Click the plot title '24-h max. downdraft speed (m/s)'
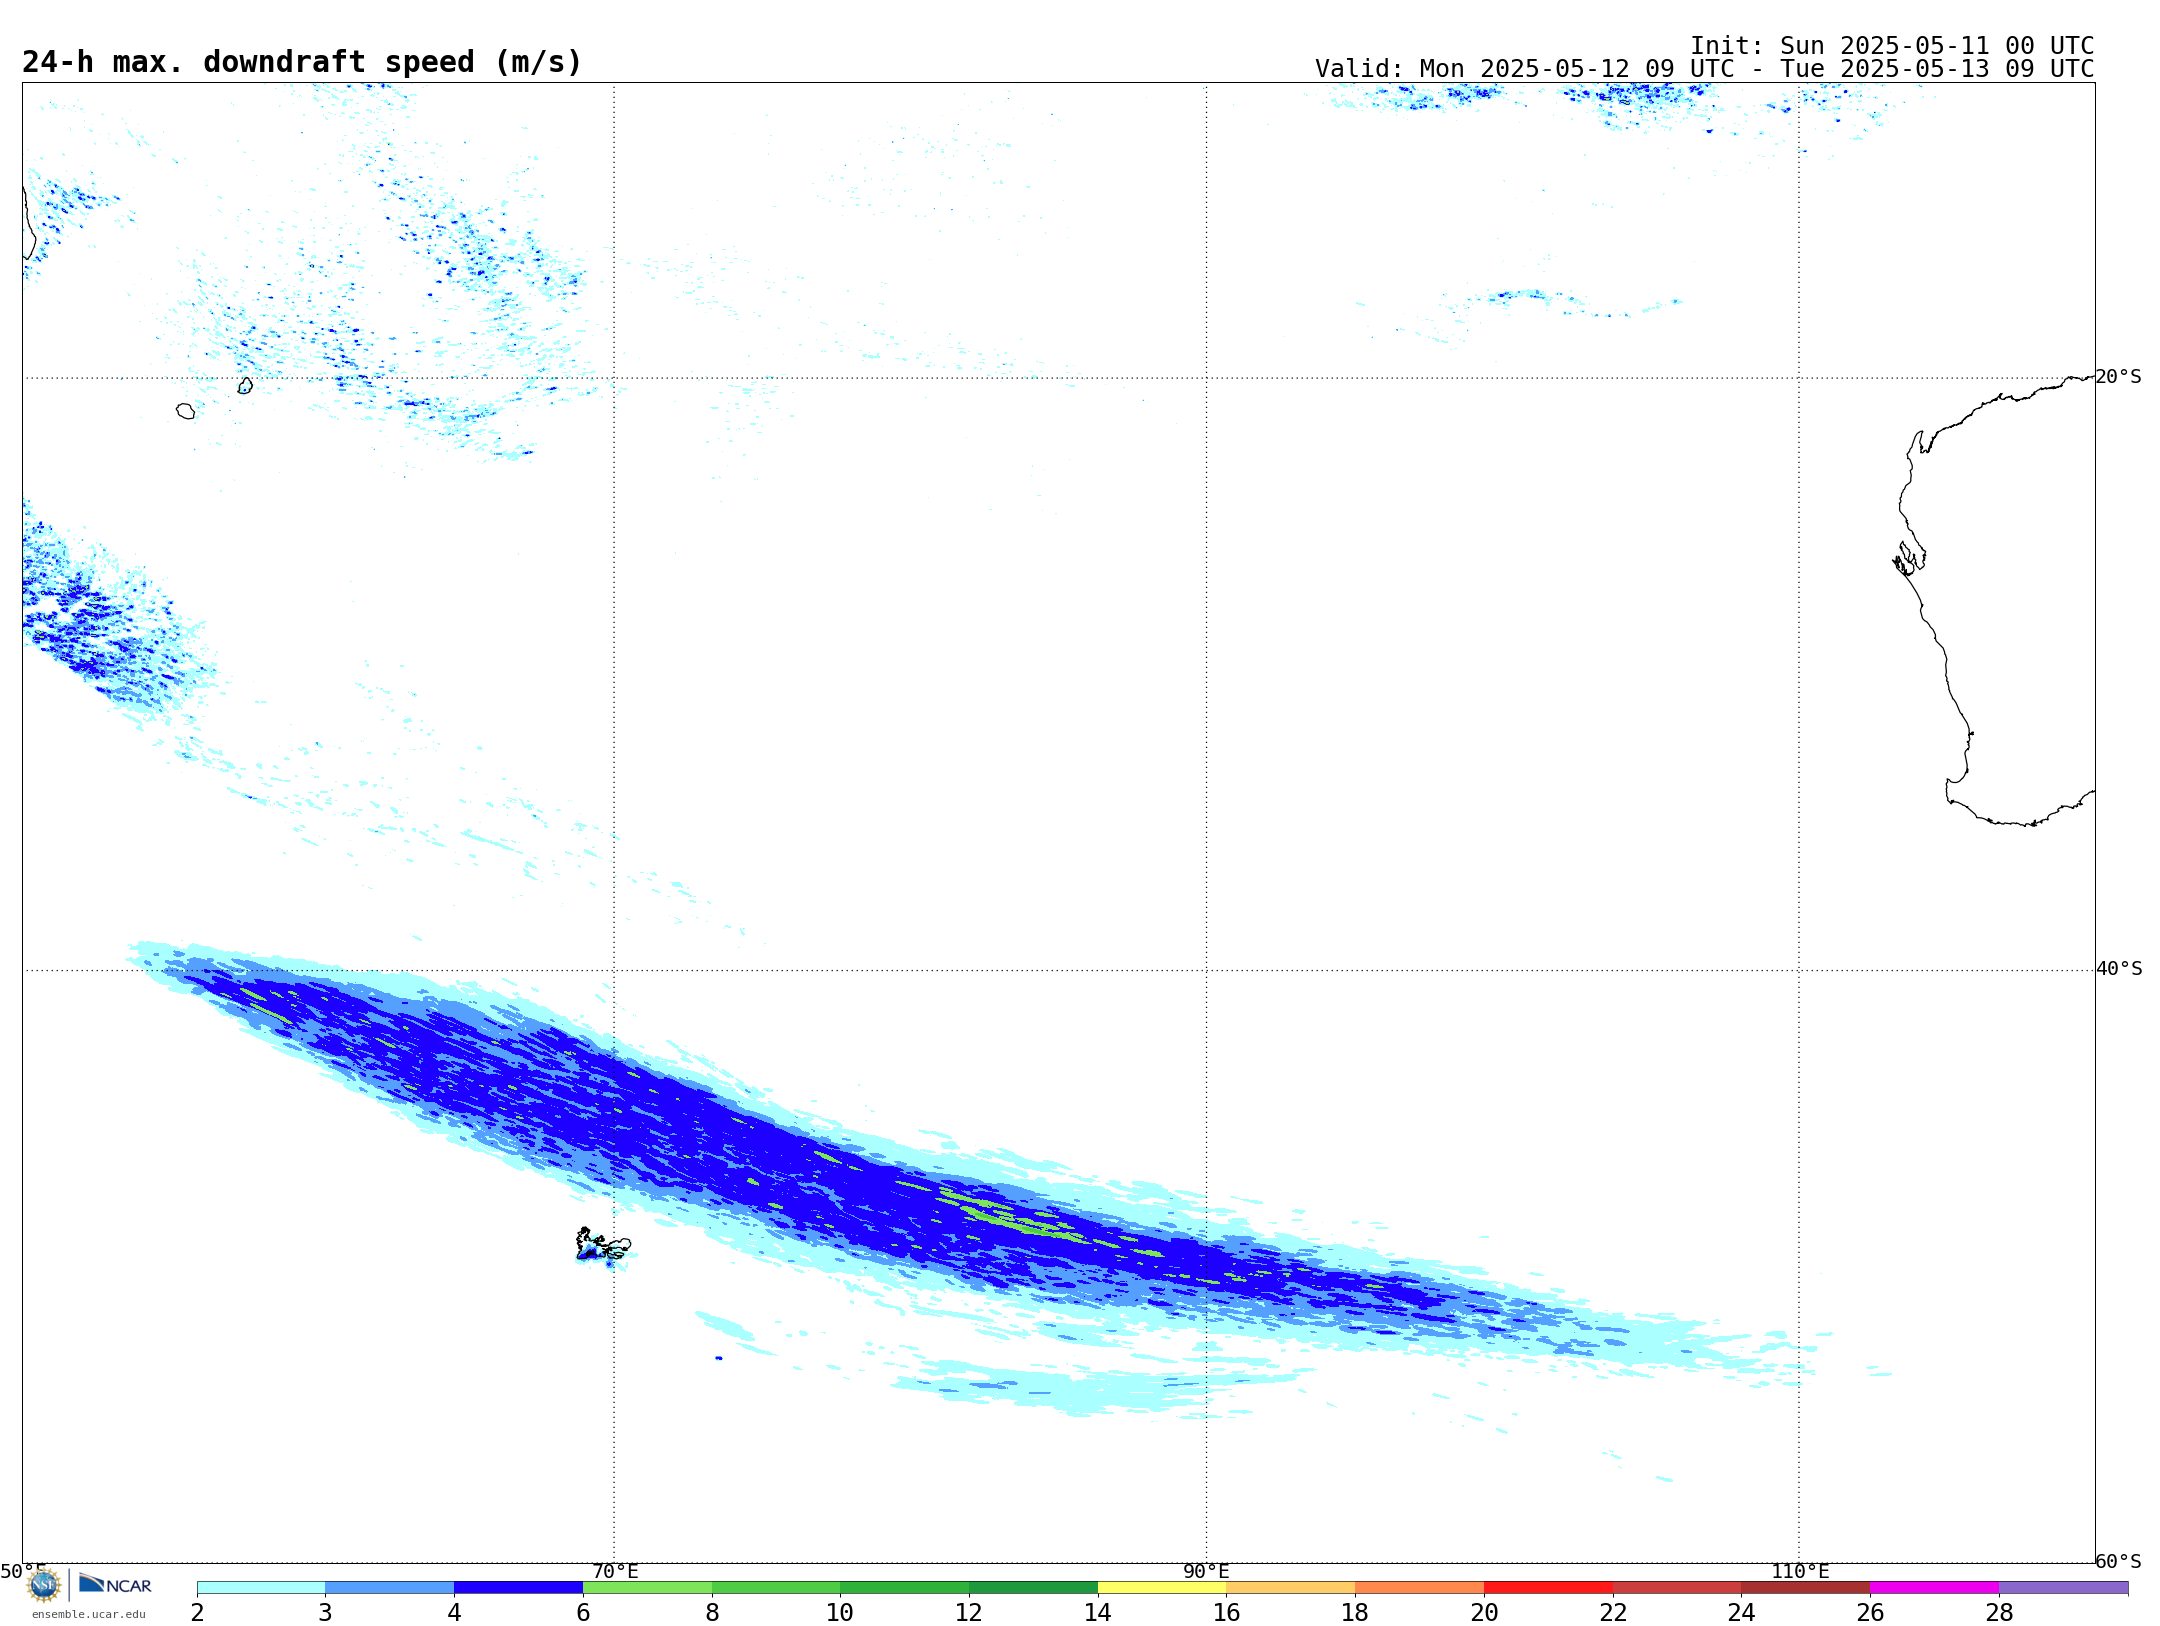 pyautogui.click(x=302, y=62)
